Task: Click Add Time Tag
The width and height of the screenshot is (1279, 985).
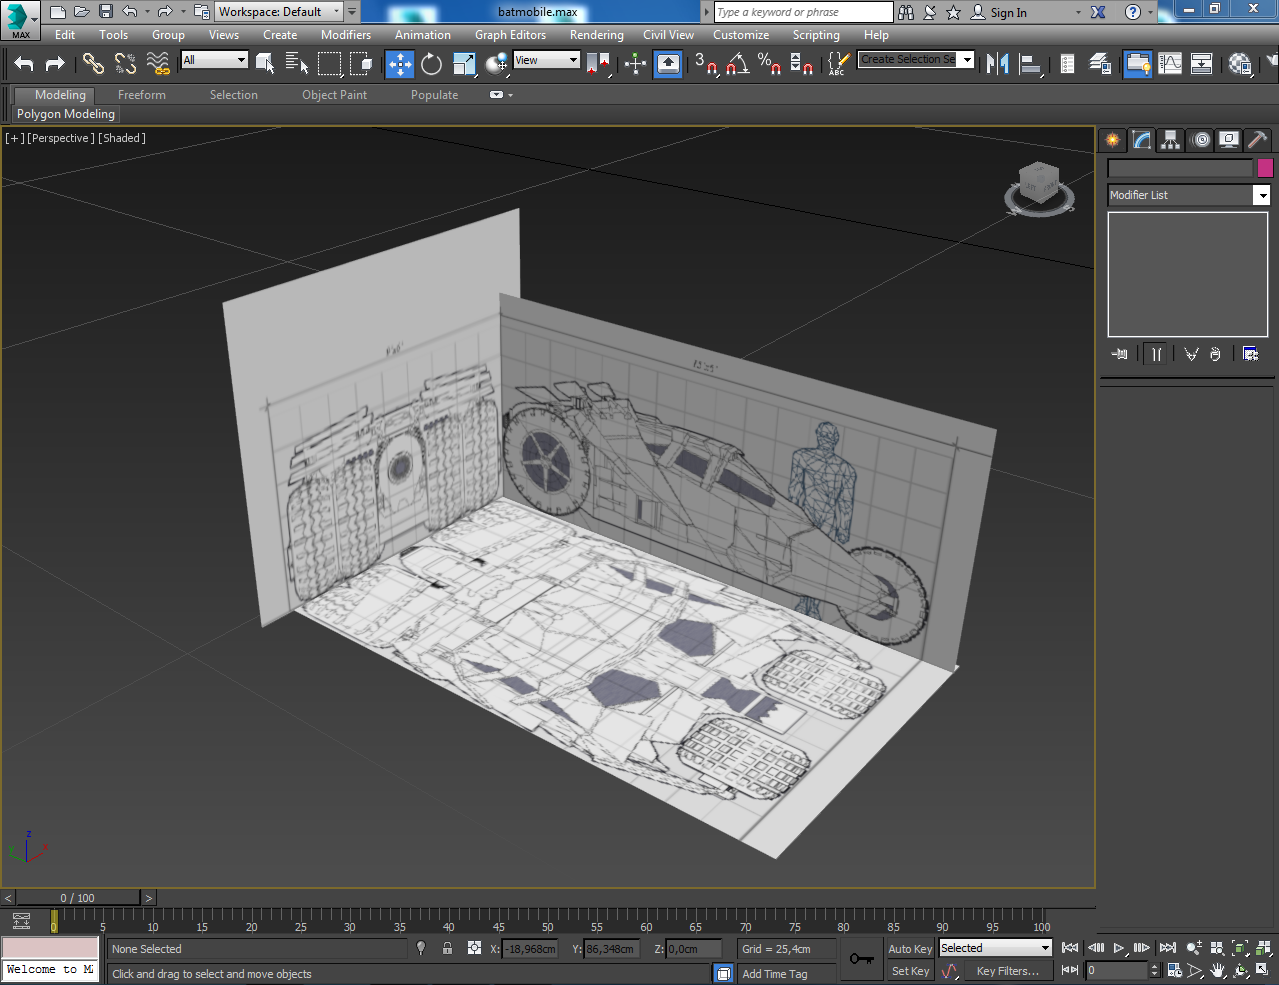Action: tap(775, 974)
